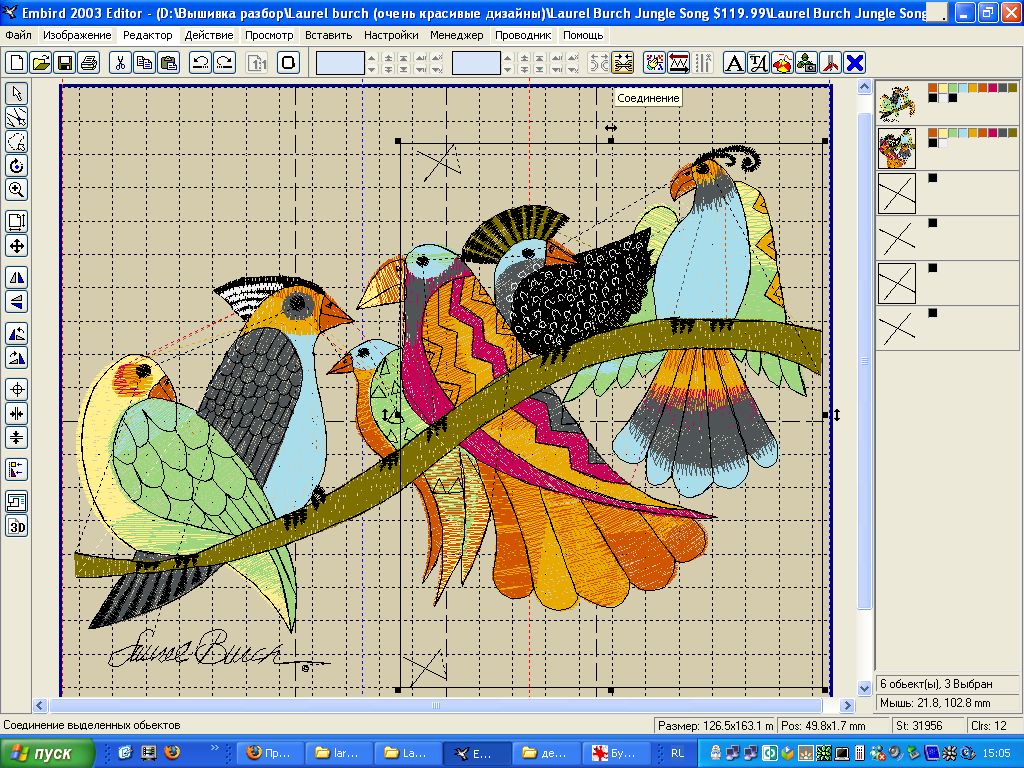Activate the zoom magnifier tool
Image resolution: width=1024 pixels, height=768 pixels.
[17, 189]
